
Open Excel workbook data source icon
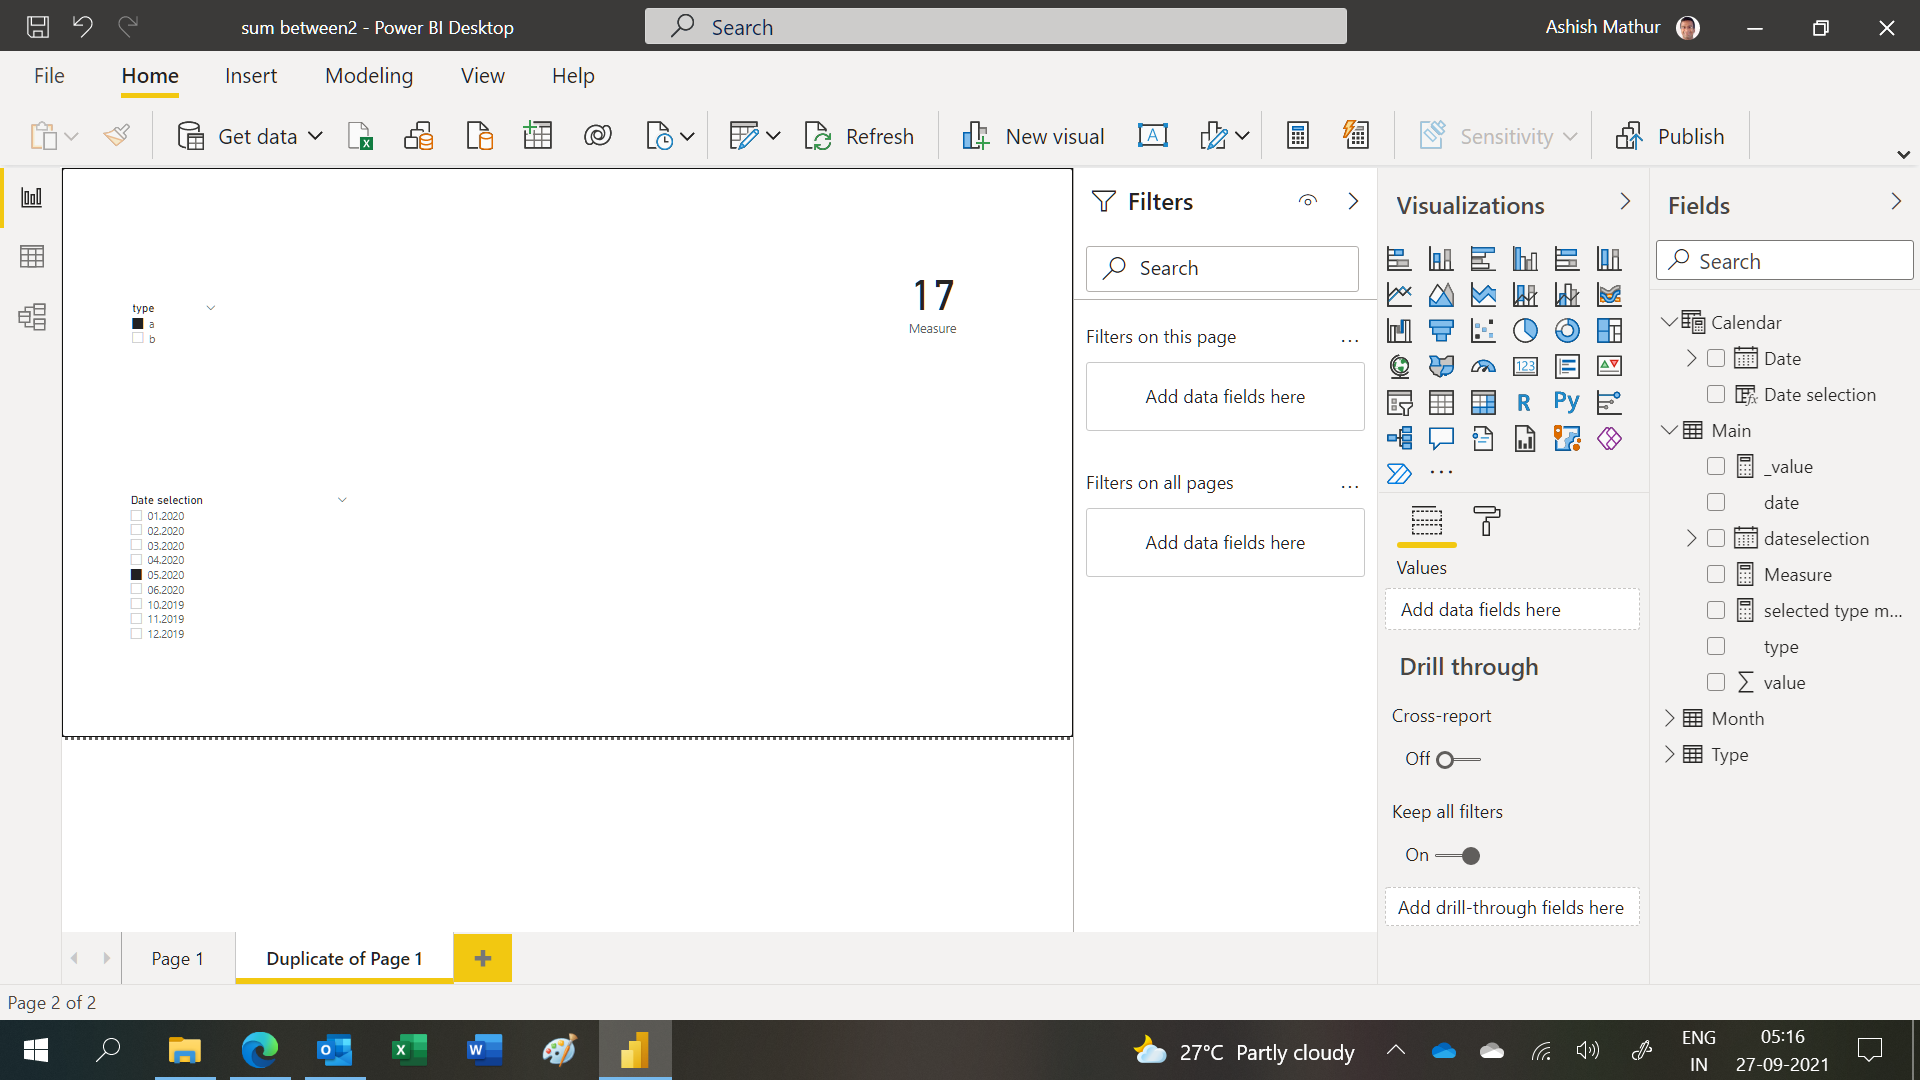pyautogui.click(x=360, y=136)
